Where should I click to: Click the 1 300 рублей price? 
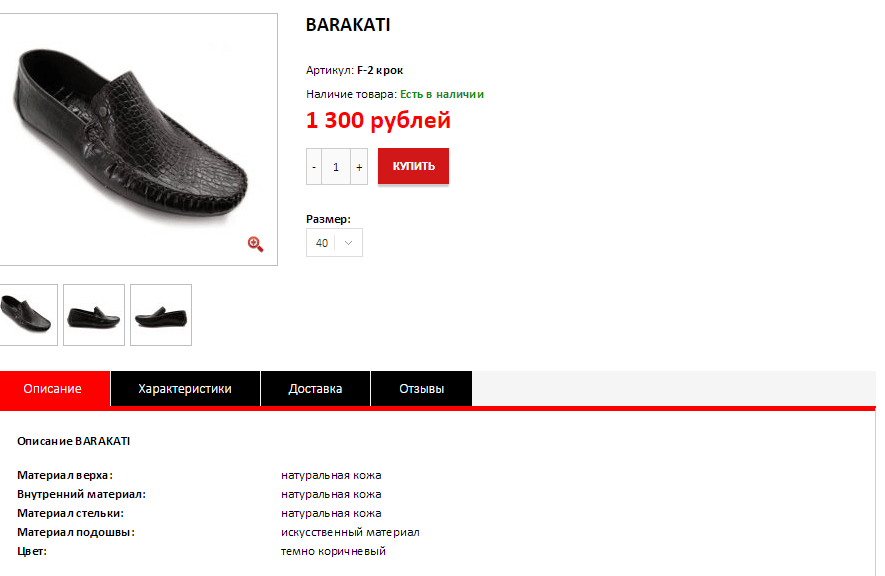pos(378,120)
